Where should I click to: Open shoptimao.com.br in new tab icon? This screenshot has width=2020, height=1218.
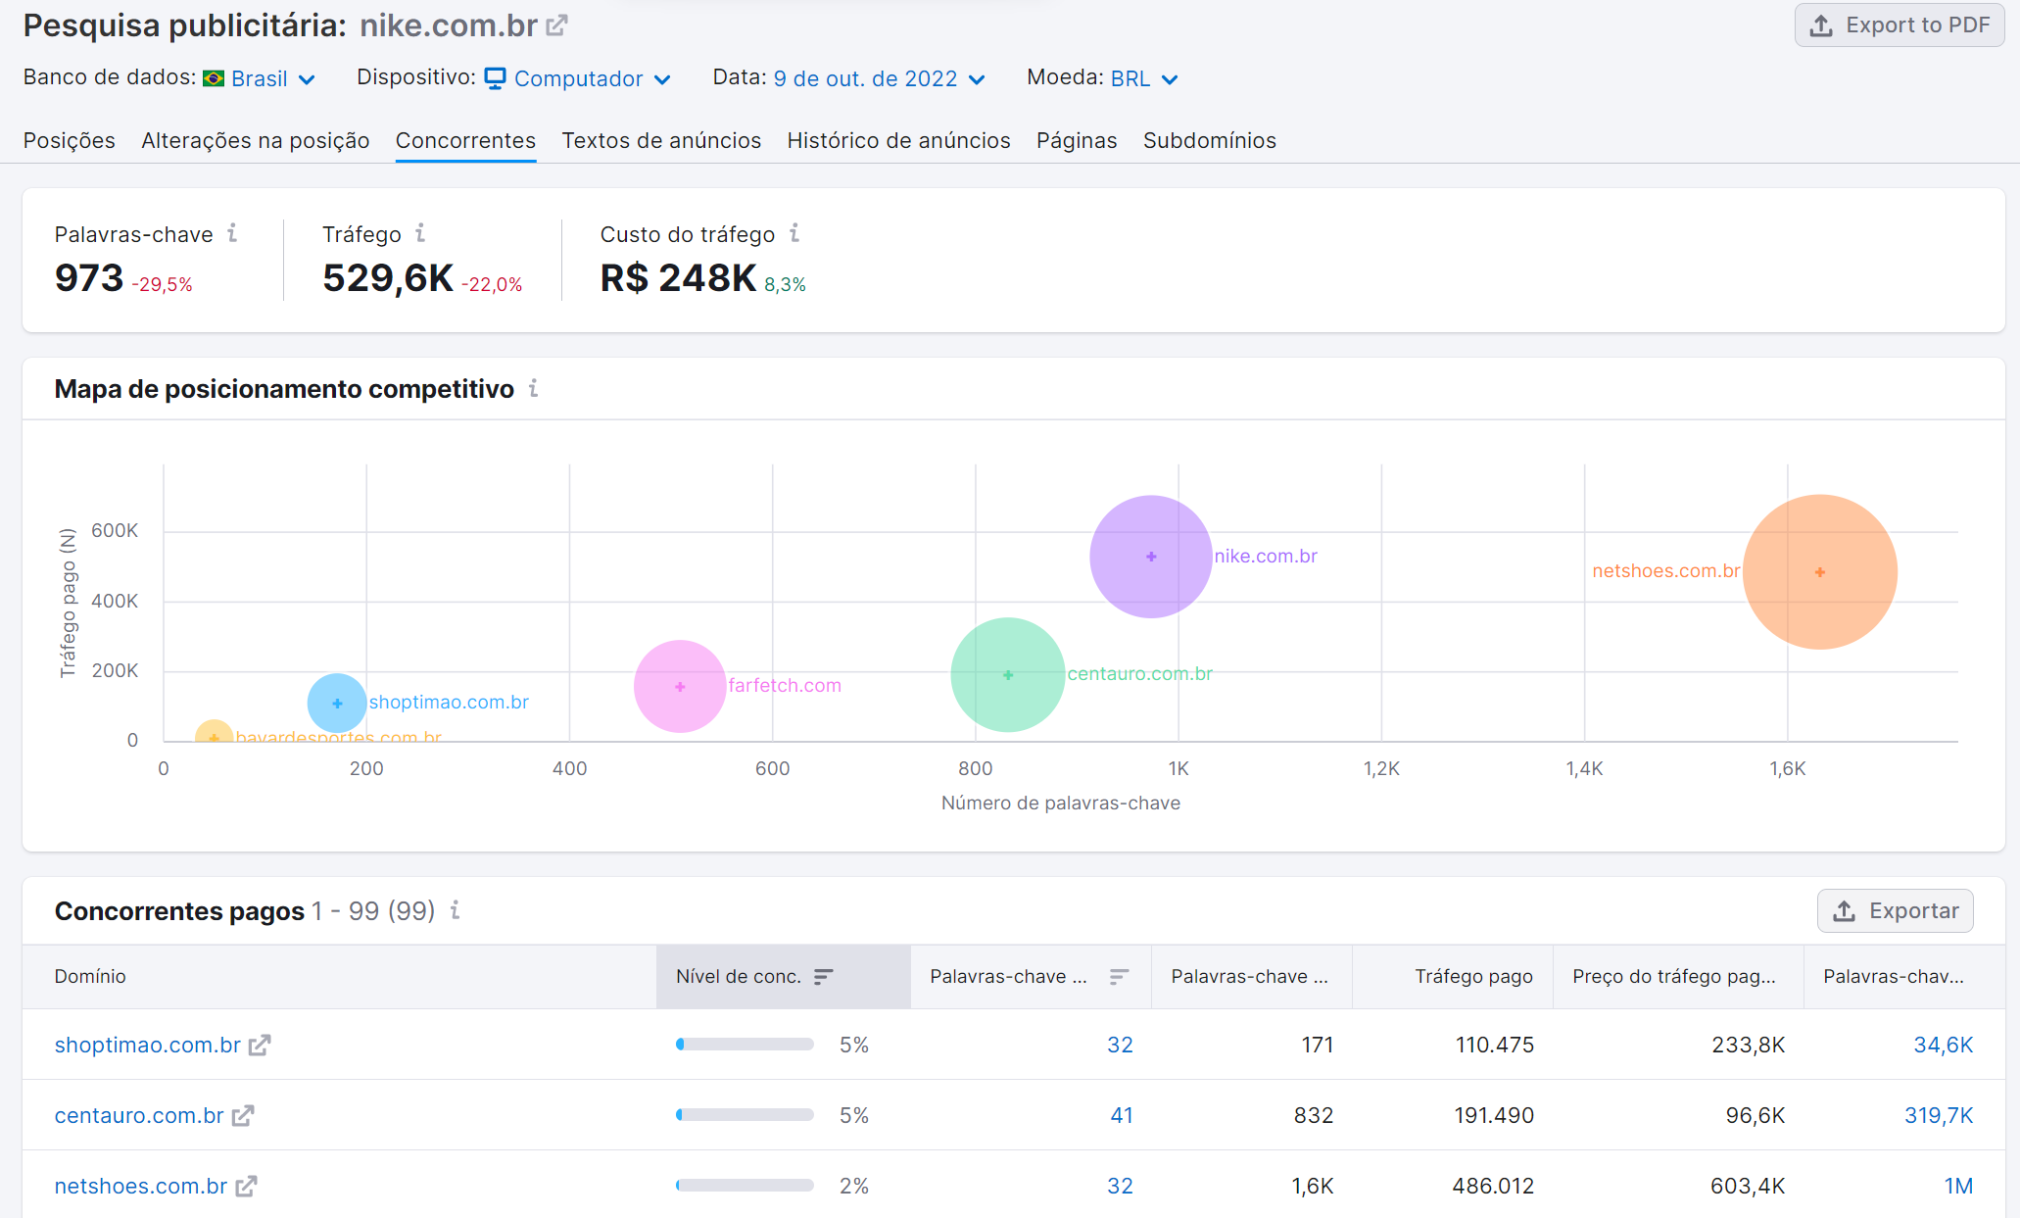pyautogui.click(x=259, y=1045)
